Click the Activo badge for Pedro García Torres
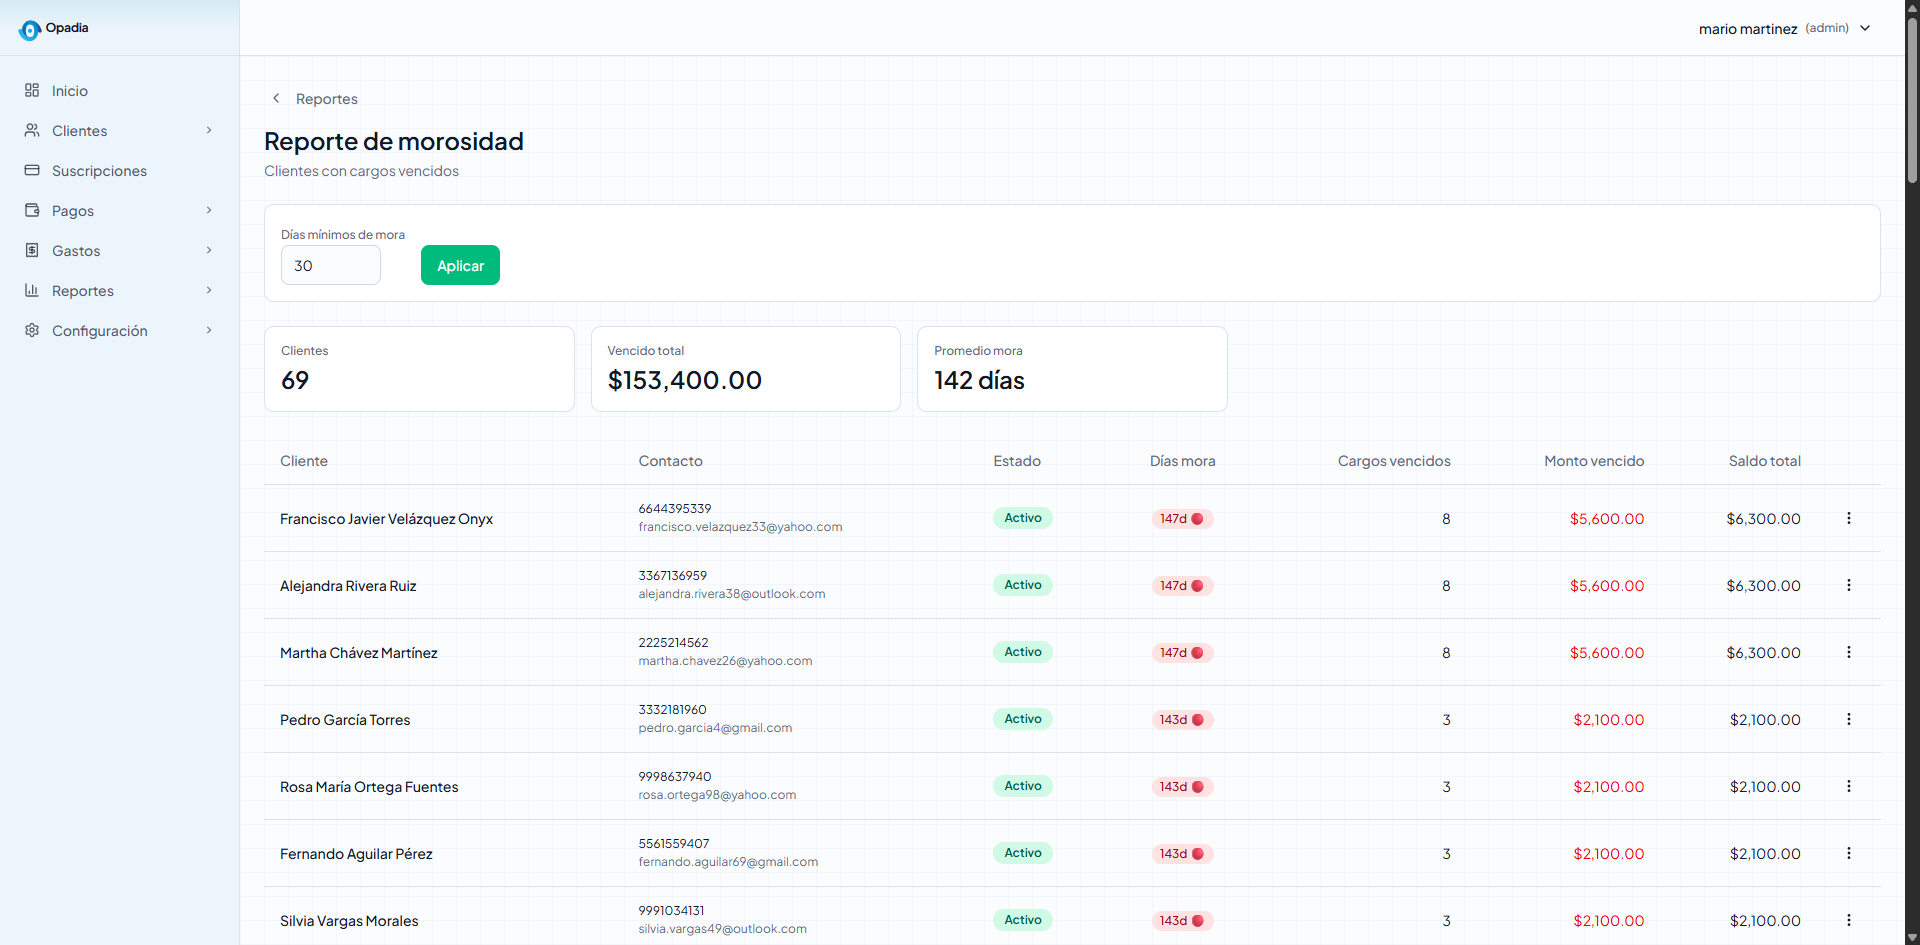1920x945 pixels. pyautogui.click(x=1023, y=719)
